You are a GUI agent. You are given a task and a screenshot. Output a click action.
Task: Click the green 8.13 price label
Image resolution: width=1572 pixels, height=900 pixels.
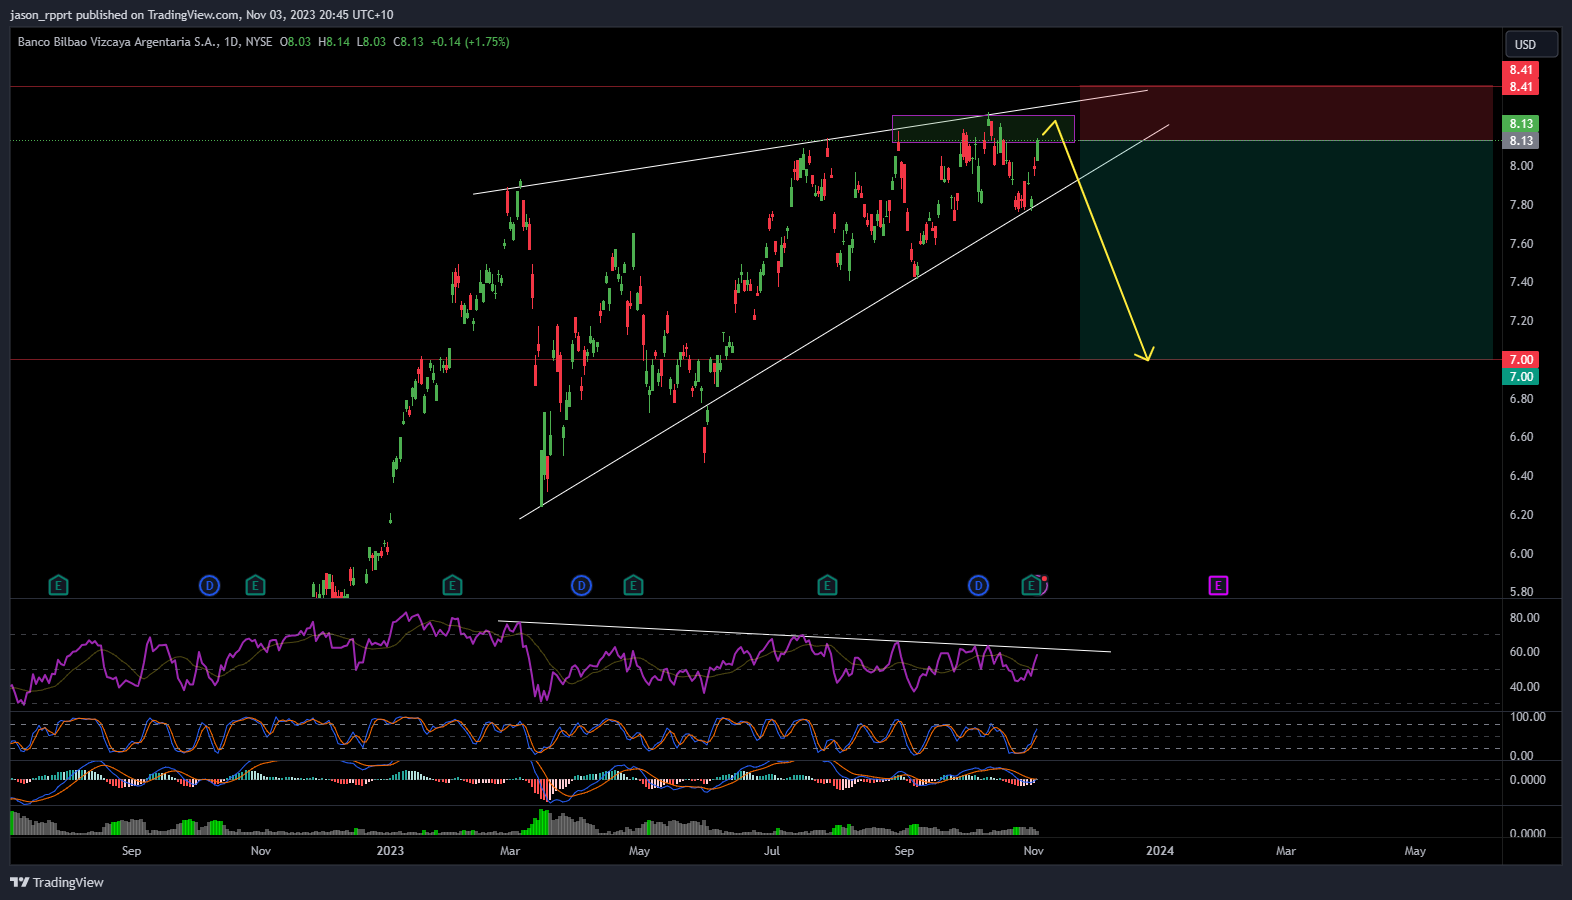click(x=1521, y=124)
